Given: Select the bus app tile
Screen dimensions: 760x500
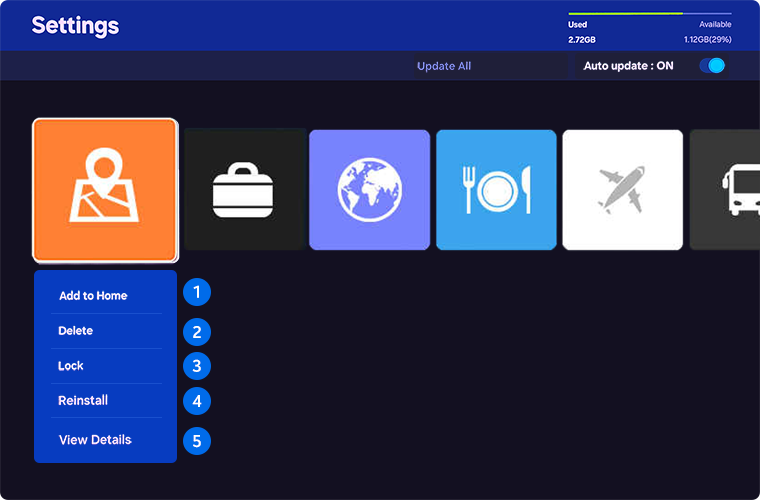Looking at the screenshot, I should 725,190.
